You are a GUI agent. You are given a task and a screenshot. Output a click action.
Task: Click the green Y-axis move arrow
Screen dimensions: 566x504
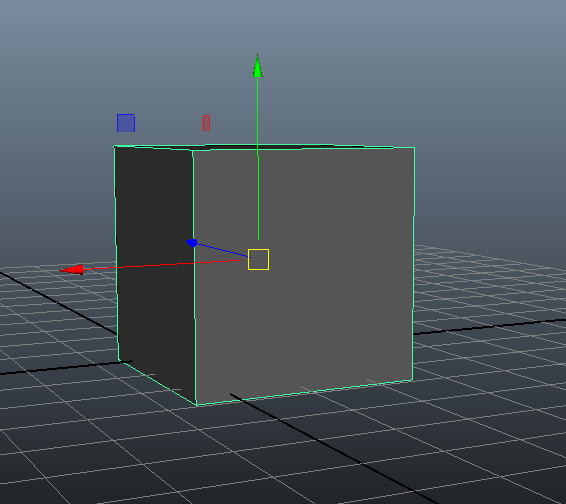point(257,66)
